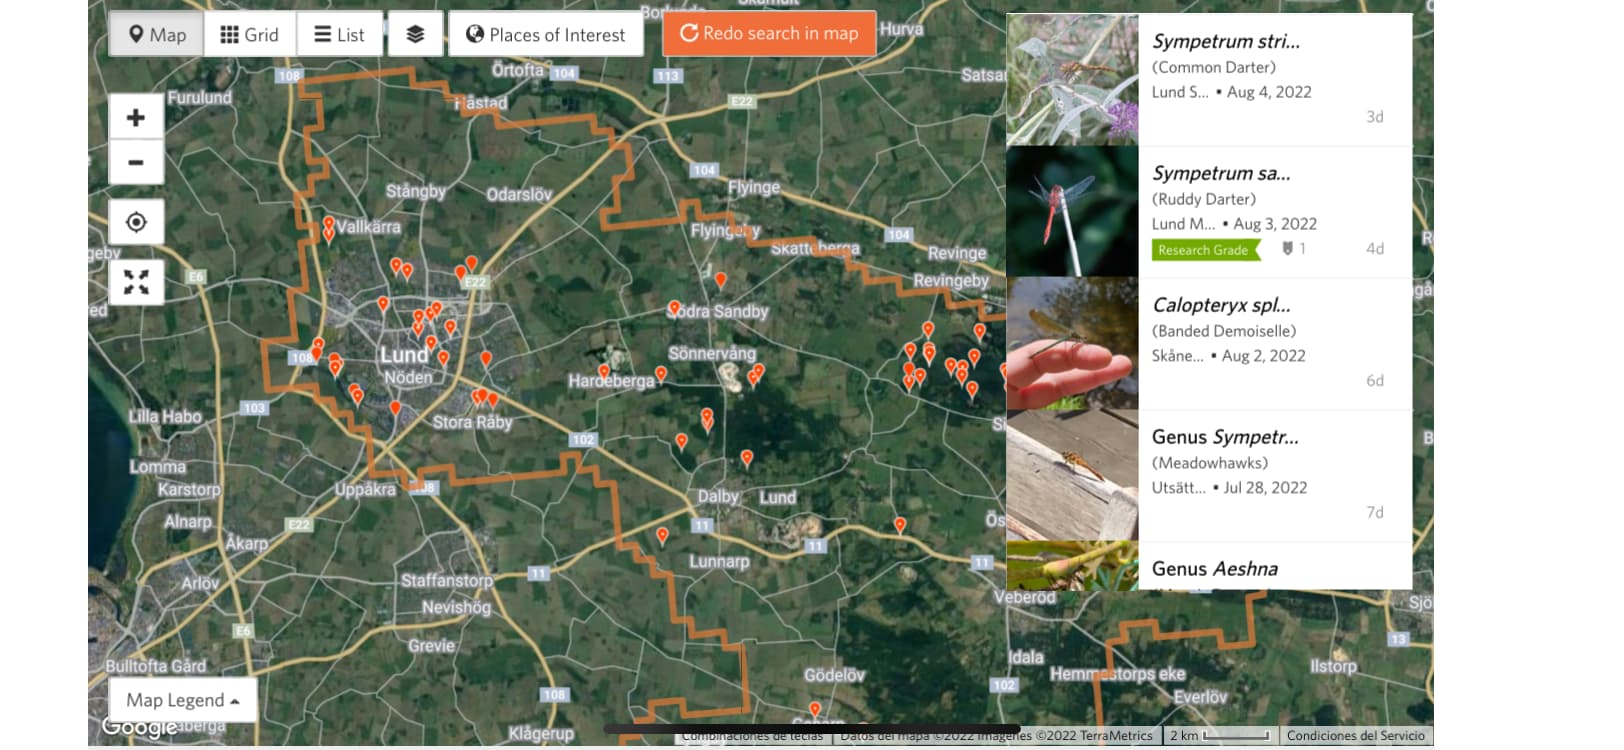This screenshot has height=750, width=1624.
Task: Click the map pin near Lunnarp
Action: pyautogui.click(x=662, y=536)
